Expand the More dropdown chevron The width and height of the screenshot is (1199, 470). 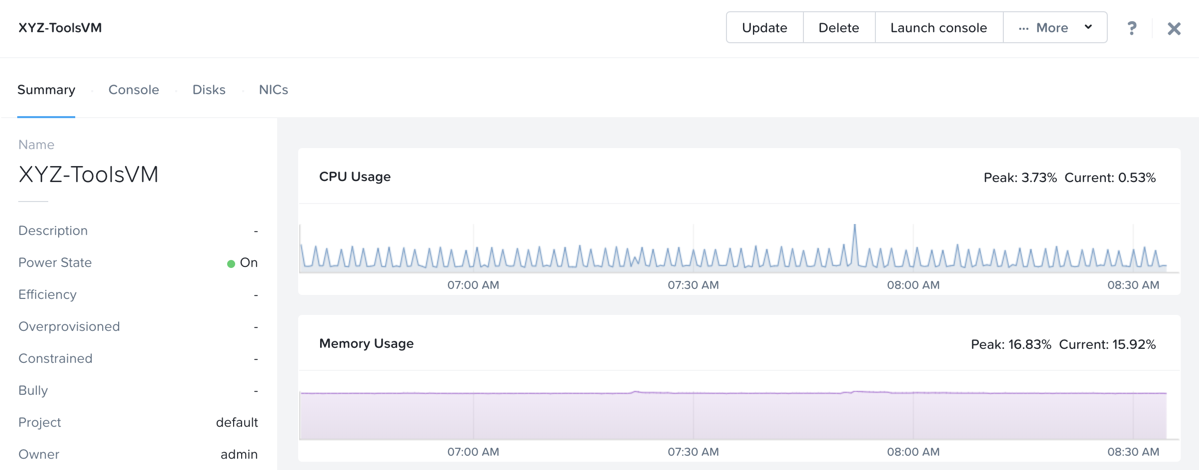point(1087,28)
